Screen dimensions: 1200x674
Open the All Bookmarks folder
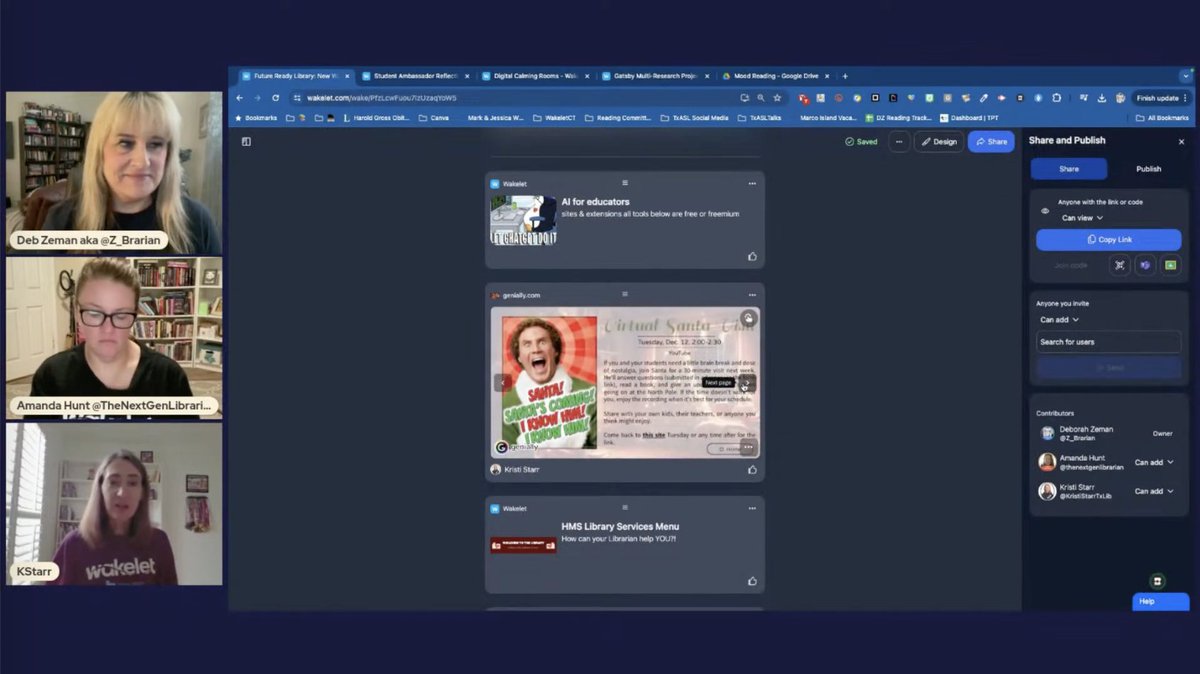coord(1162,118)
